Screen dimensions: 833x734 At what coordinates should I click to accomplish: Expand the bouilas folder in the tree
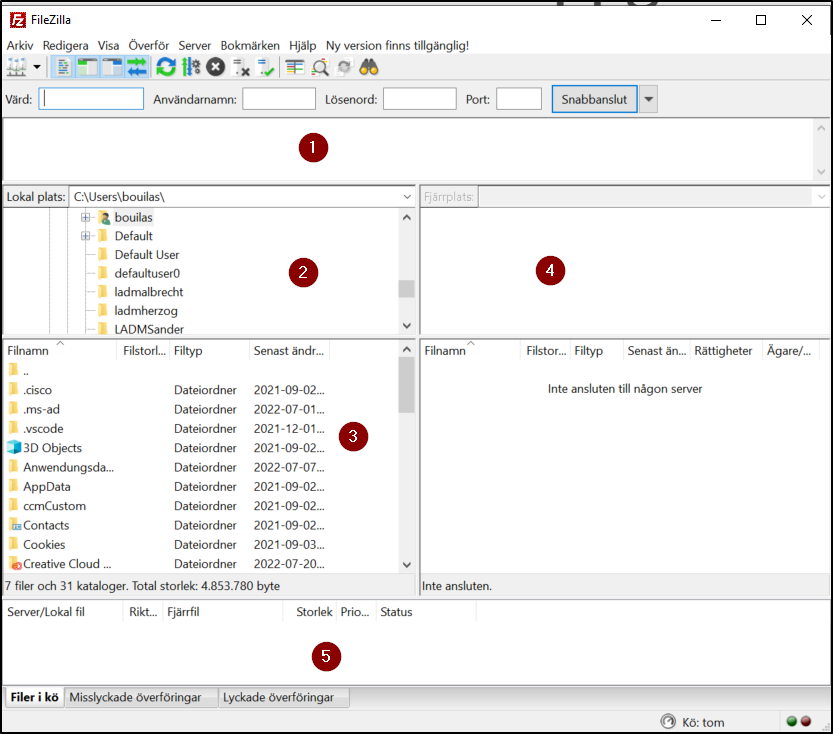[86, 217]
